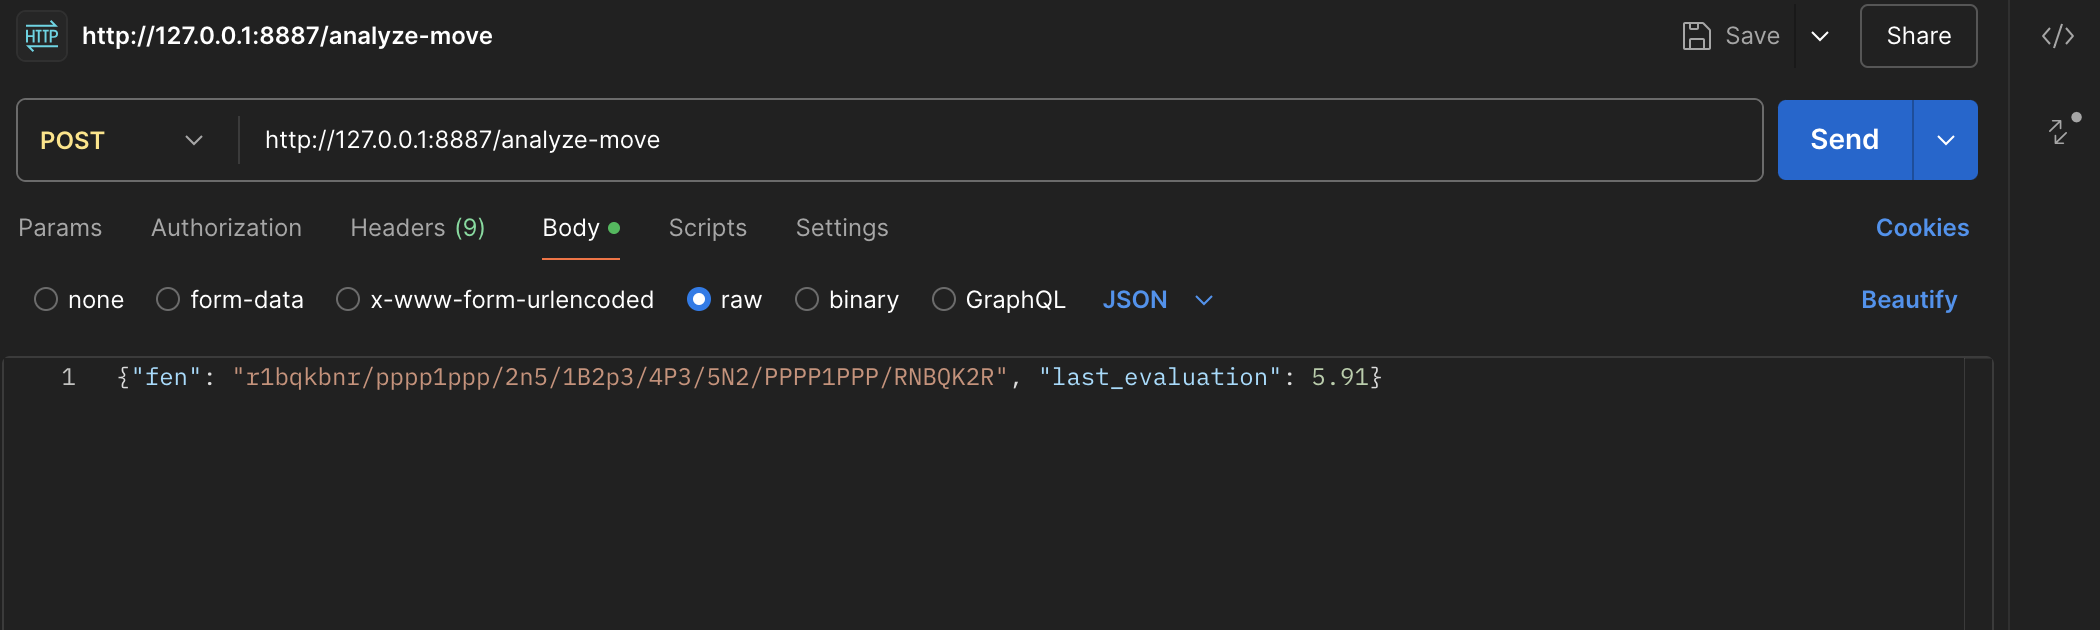The height and width of the screenshot is (630, 2100).
Task: Open the POST method dropdown
Action: 122,140
